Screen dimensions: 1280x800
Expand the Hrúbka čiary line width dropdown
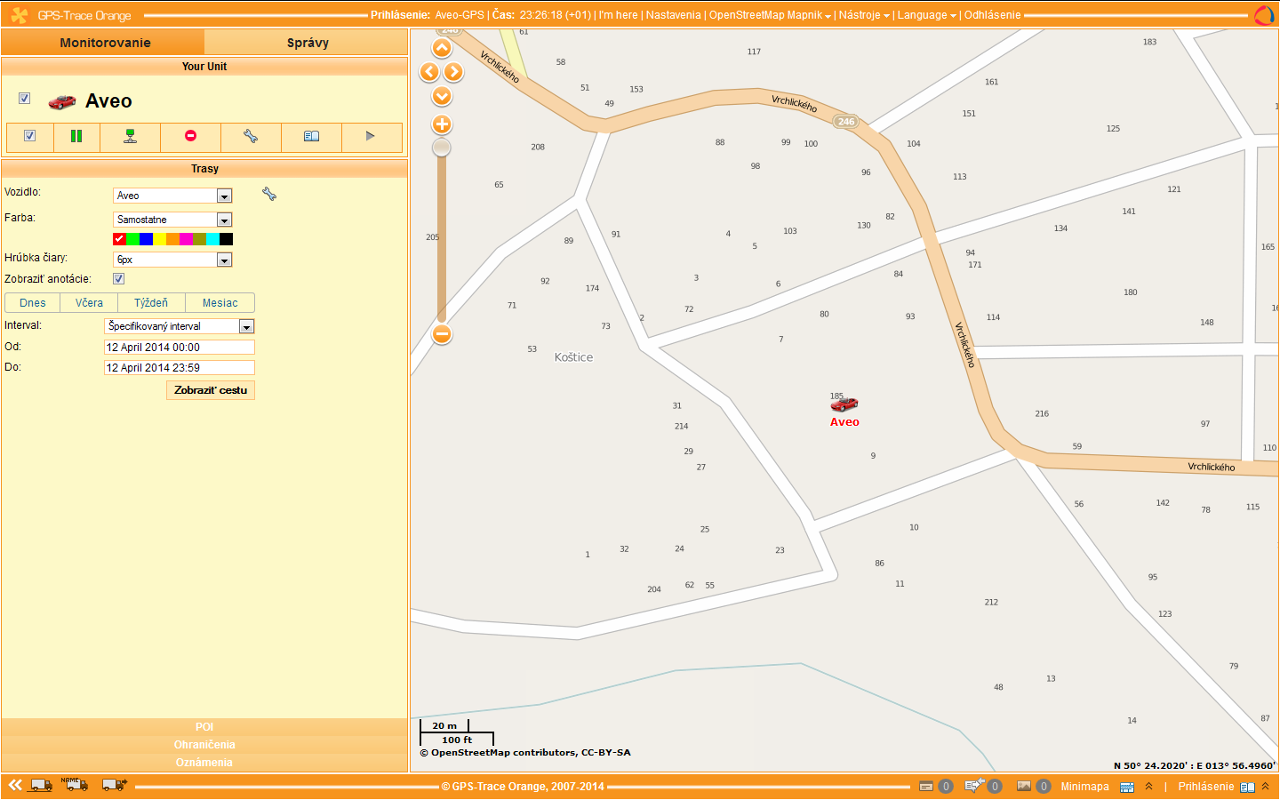(x=224, y=260)
